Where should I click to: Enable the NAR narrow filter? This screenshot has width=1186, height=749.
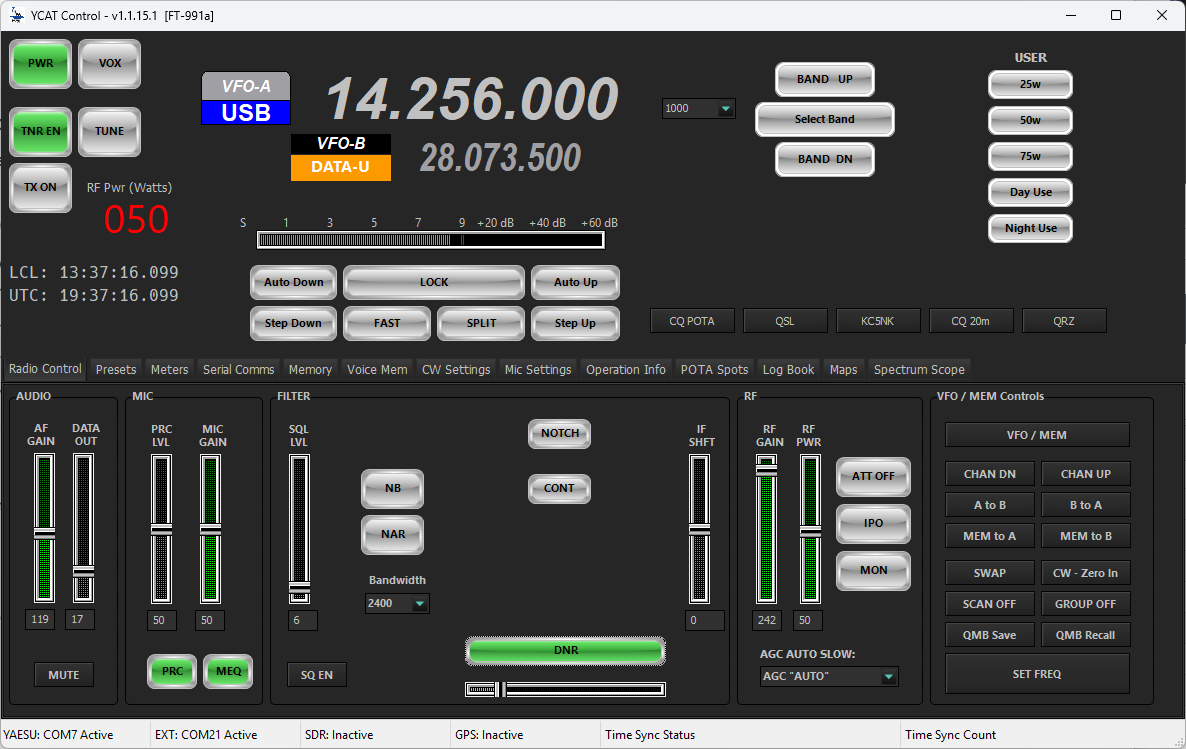[x=392, y=535]
